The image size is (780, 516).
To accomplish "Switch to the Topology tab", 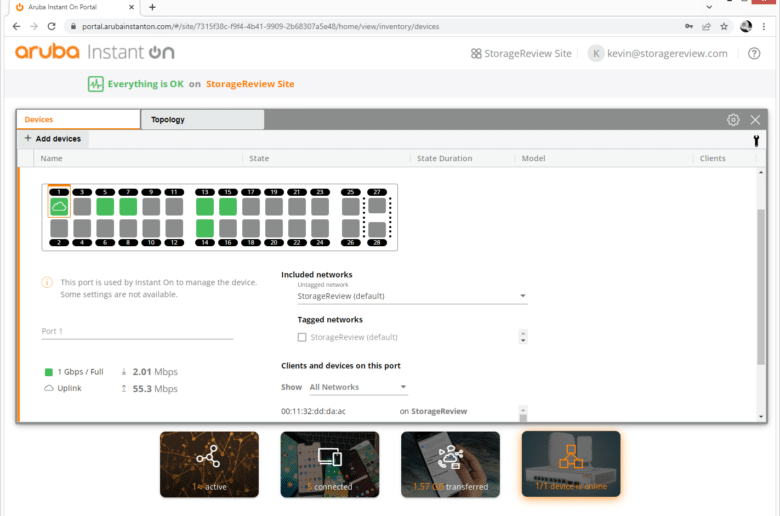I will [202, 119].
